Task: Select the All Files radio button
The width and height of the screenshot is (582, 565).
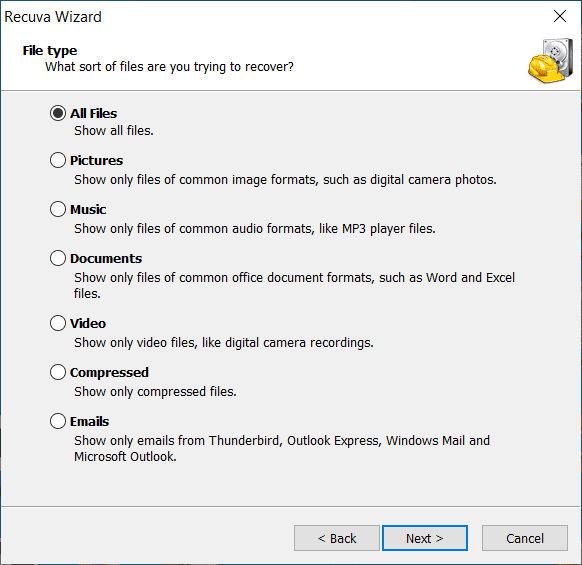Action: [58, 113]
